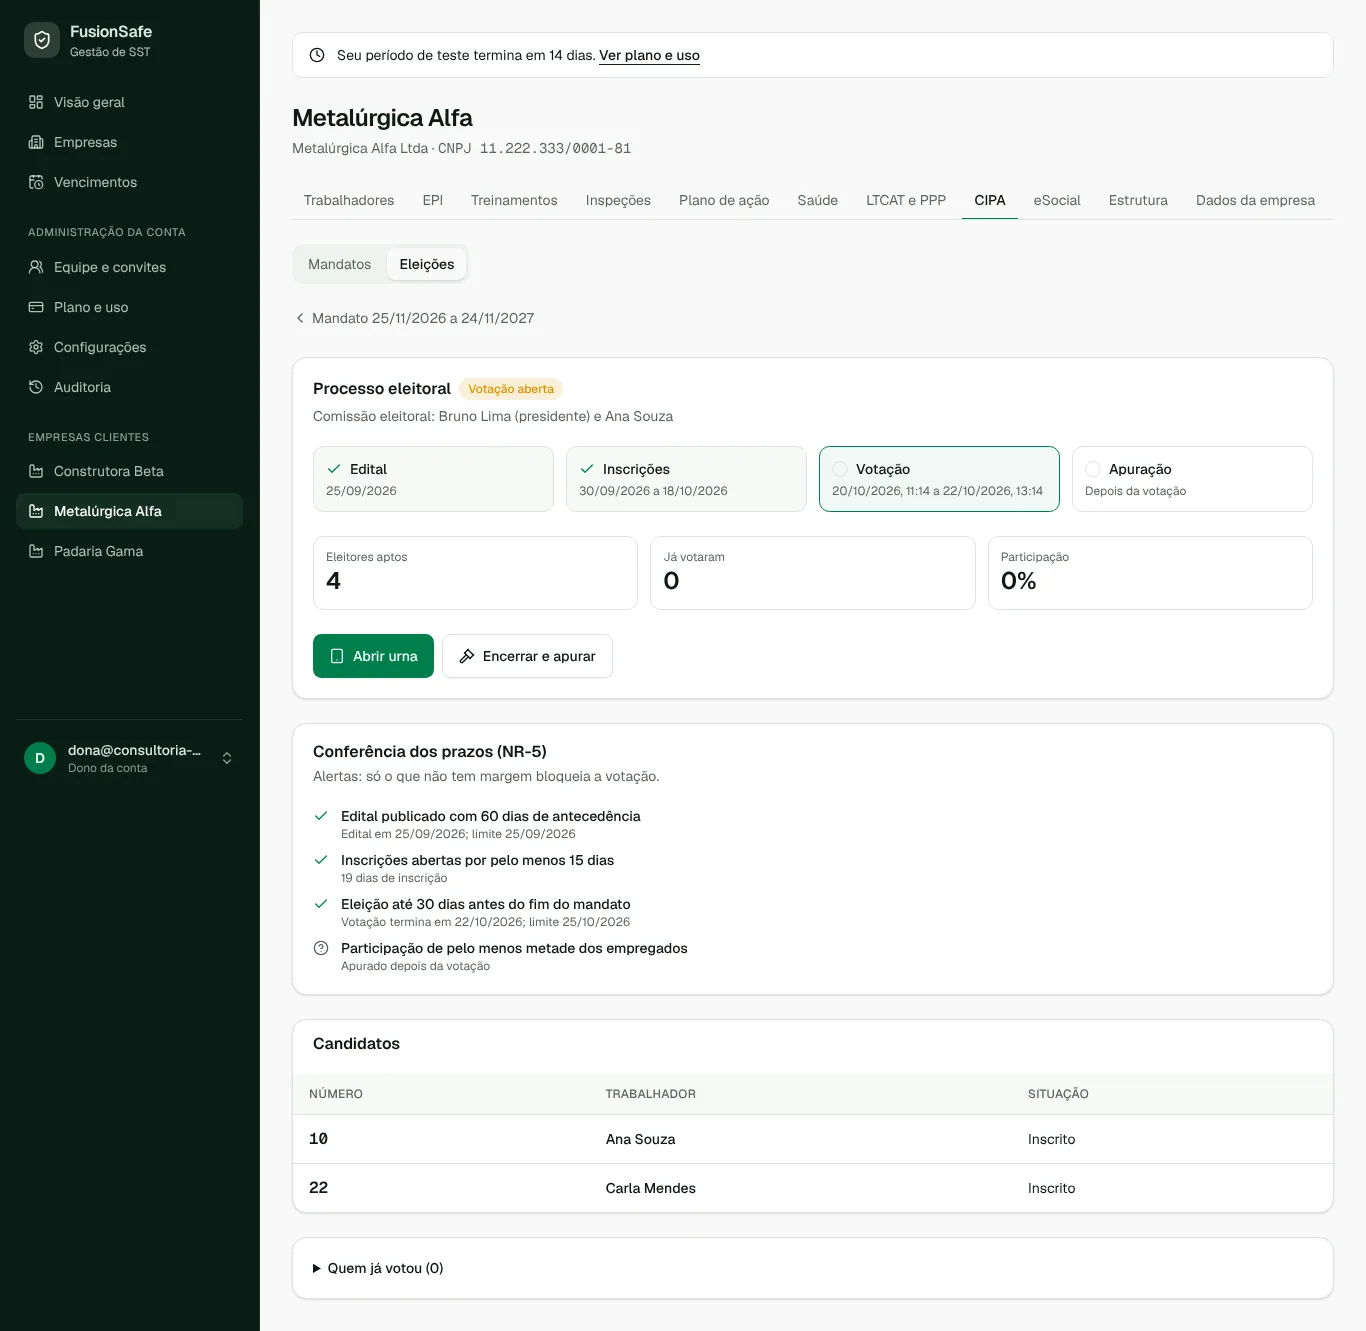This screenshot has height=1331, width=1366.
Task: Go back via Mandato 25/11/2026 chevron
Action: tap(300, 318)
